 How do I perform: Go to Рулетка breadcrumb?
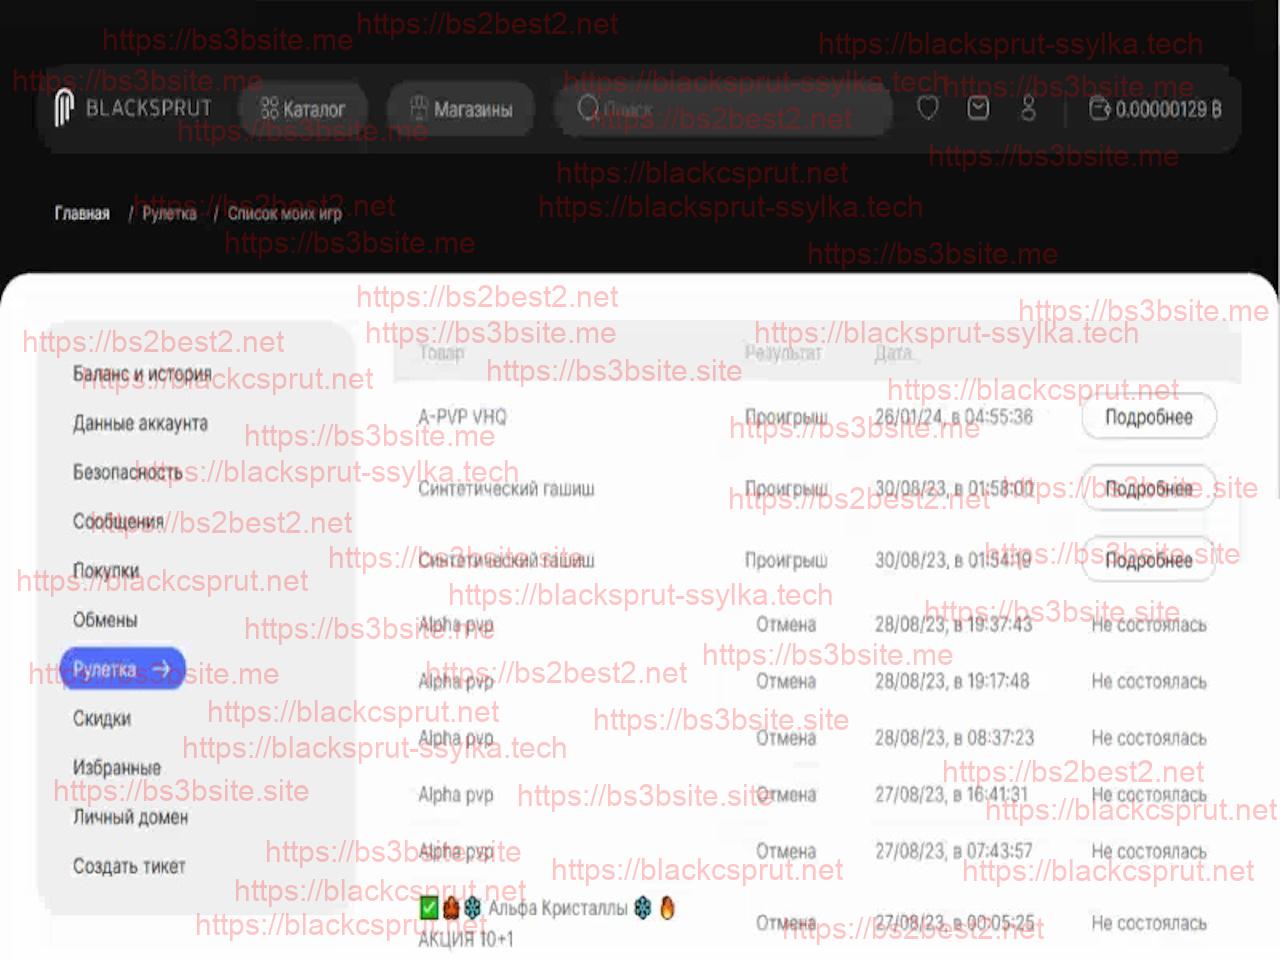point(169,213)
